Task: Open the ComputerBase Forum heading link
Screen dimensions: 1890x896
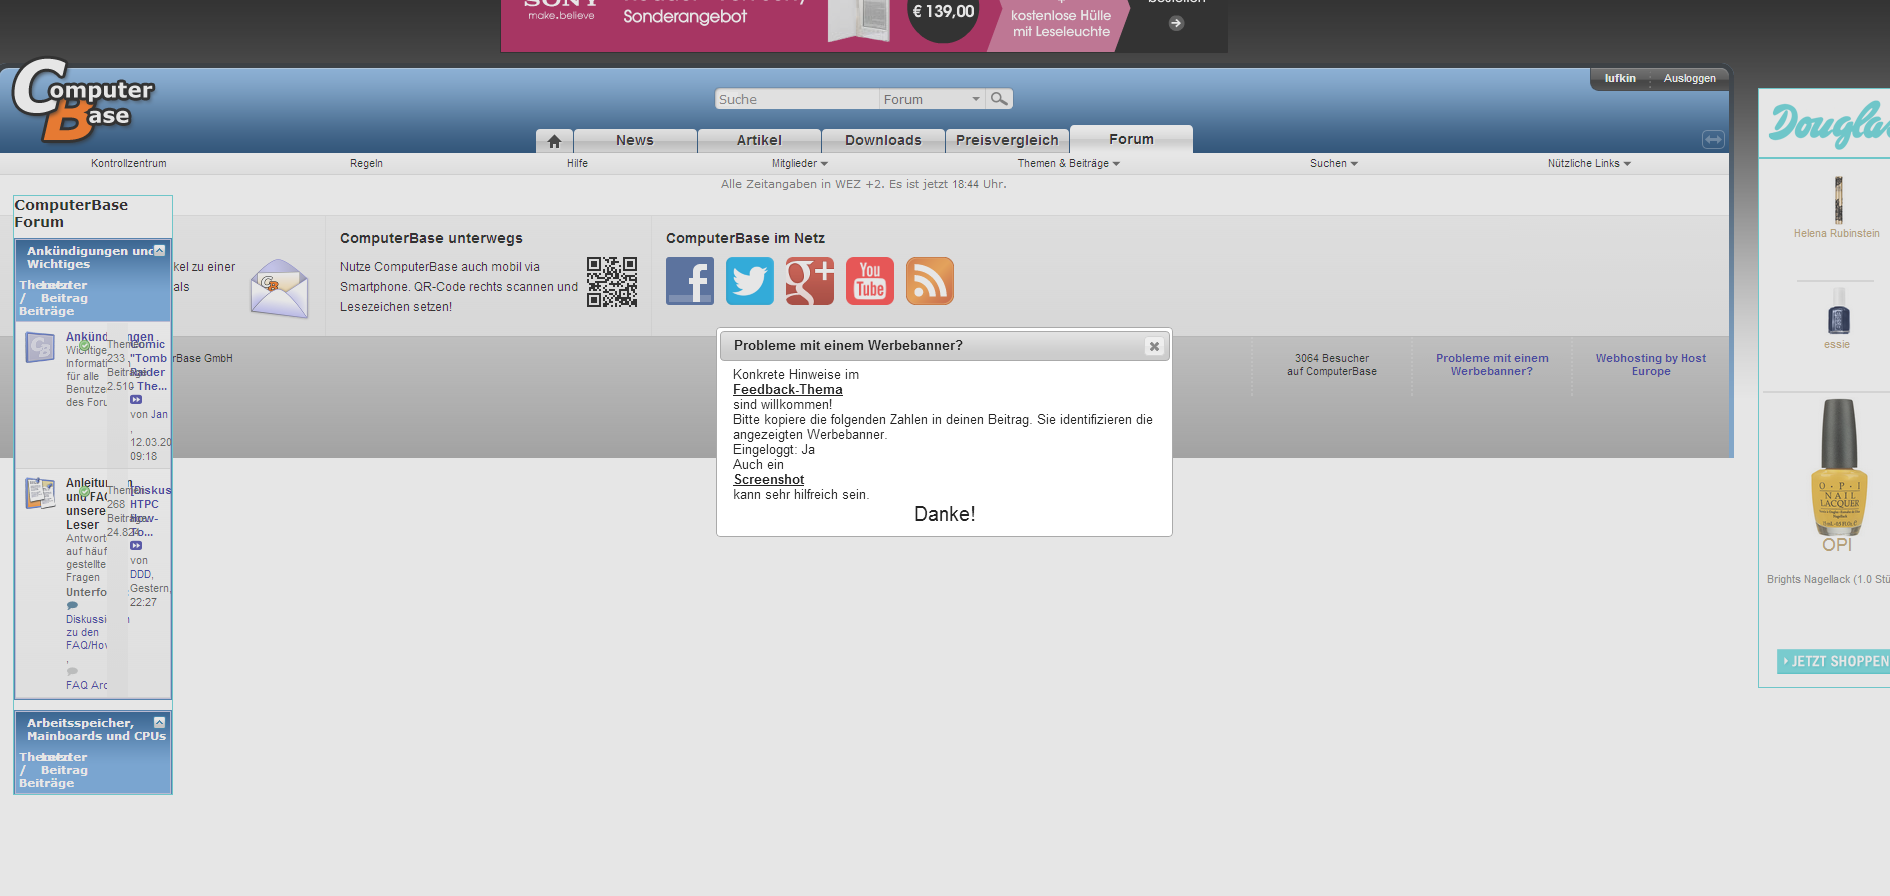Action: click(x=71, y=213)
